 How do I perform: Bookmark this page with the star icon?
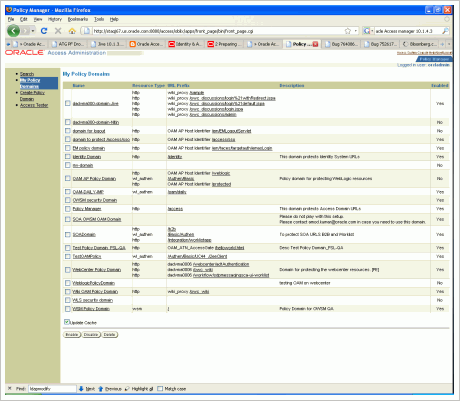coord(348,31)
